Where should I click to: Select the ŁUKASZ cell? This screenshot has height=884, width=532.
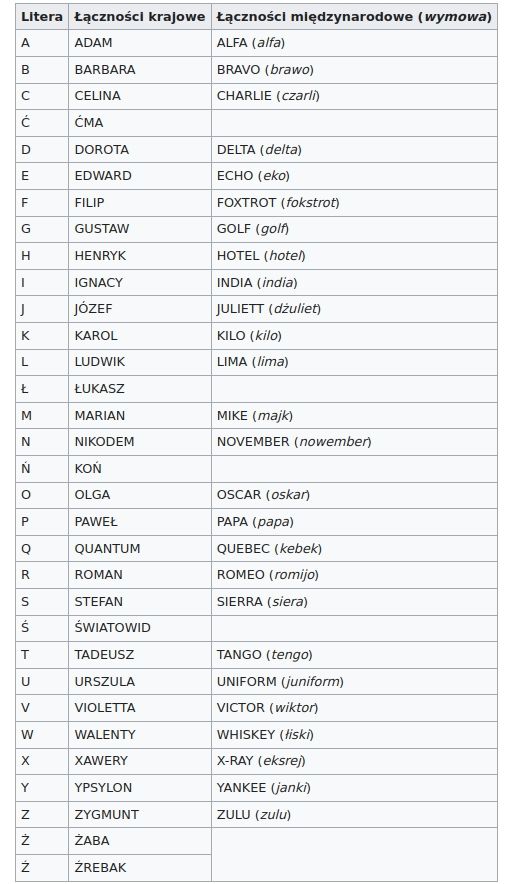coord(140,388)
